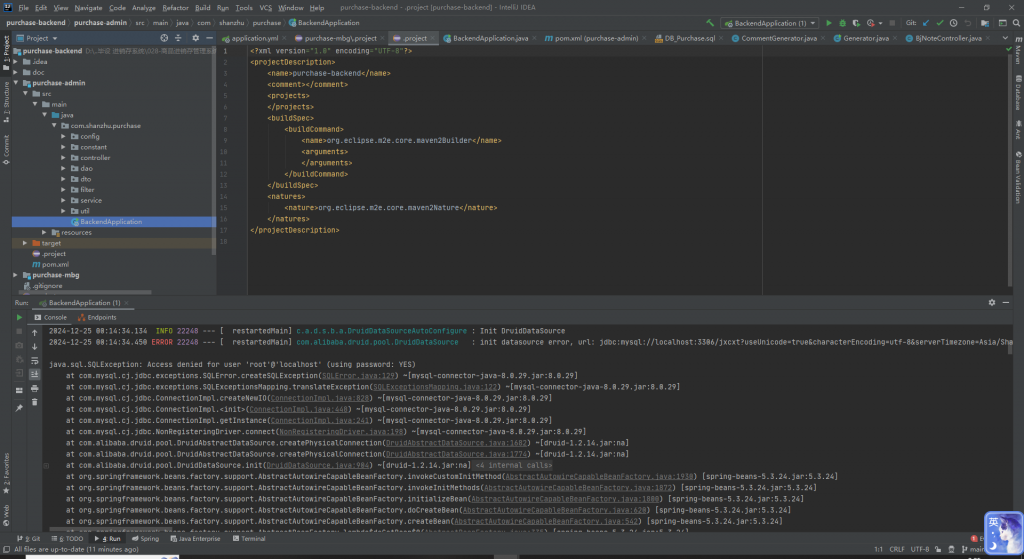
Task: Start debugging with the green bug icon
Action: tap(842, 23)
